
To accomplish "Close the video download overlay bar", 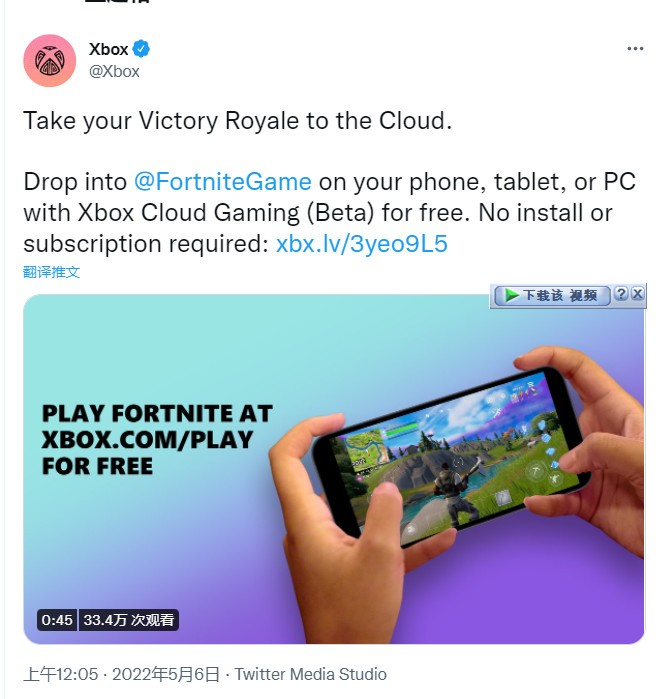I will click(x=638, y=294).
